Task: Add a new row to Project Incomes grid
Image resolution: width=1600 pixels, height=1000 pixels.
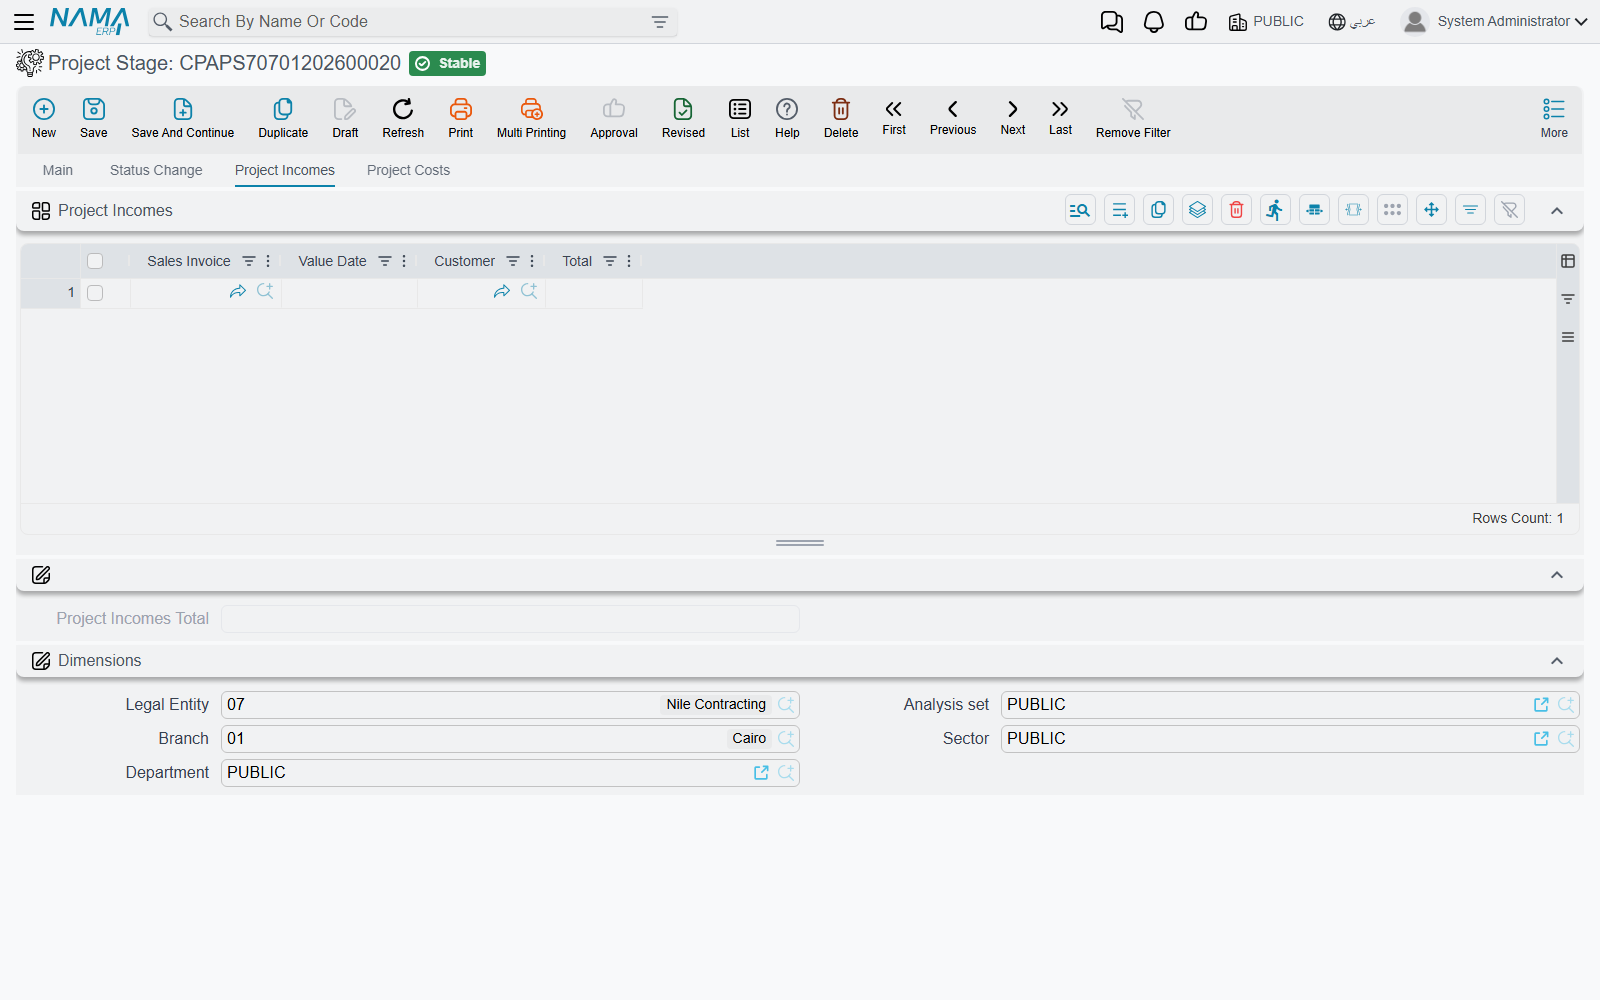Action: (1119, 210)
